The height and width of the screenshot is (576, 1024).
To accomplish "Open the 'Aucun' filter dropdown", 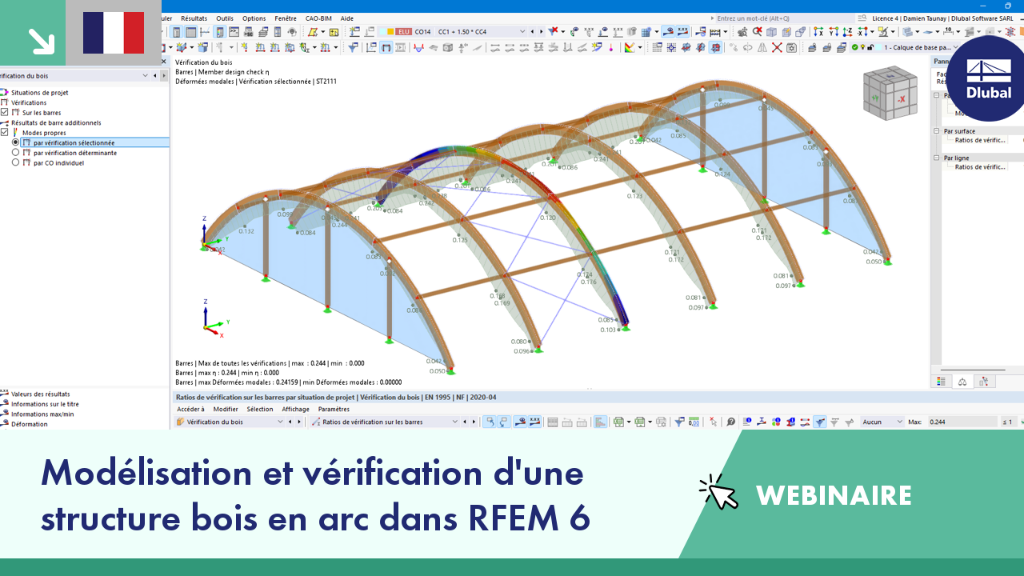I will pos(882,422).
